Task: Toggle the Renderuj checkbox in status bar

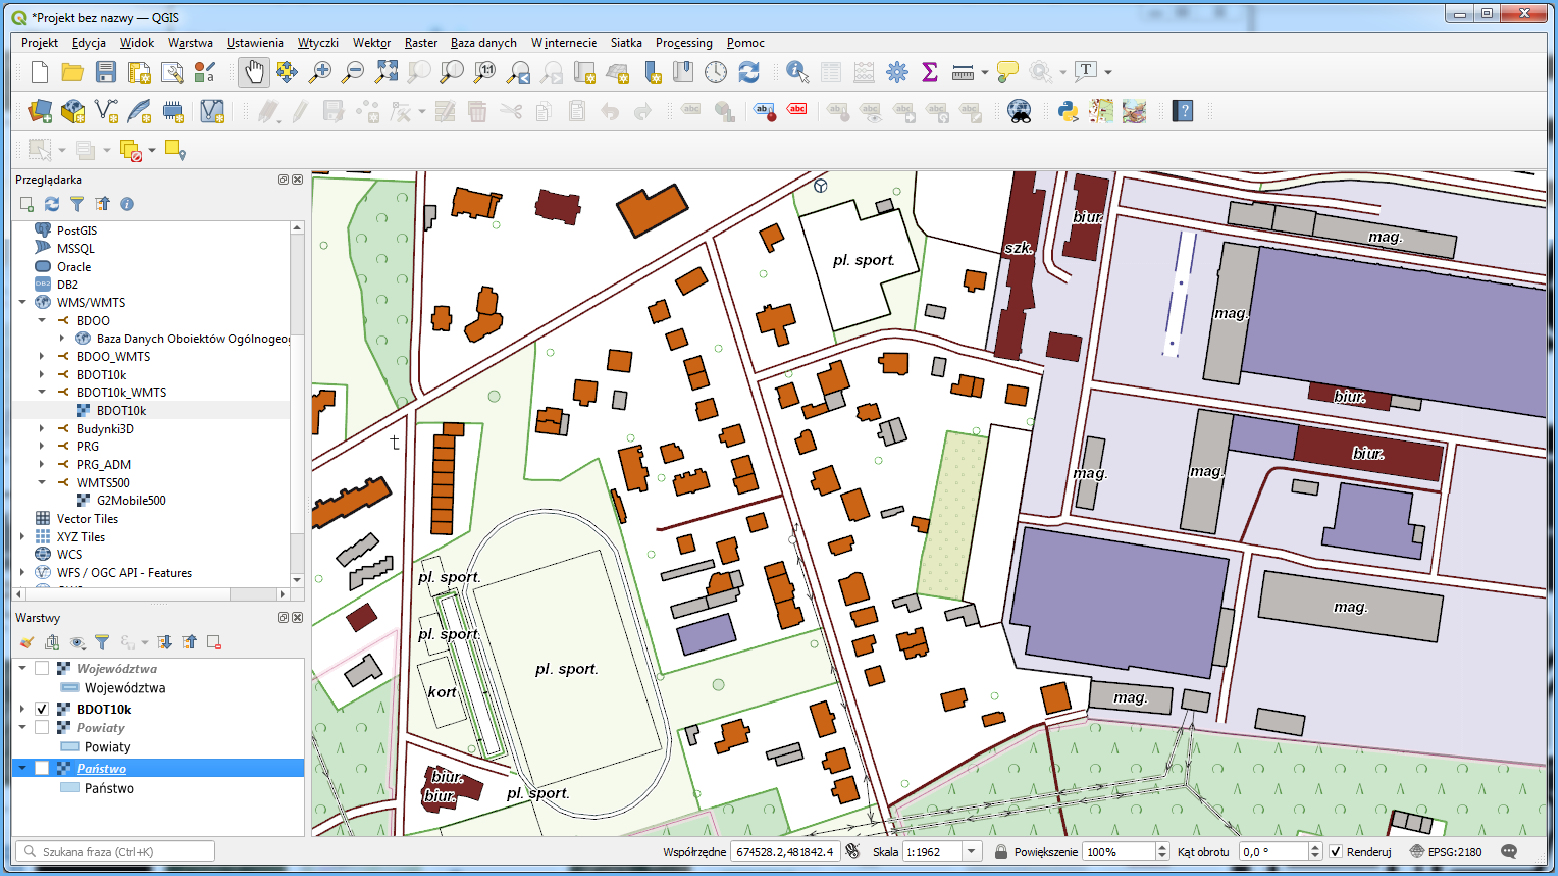Action: click(1336, 852)
